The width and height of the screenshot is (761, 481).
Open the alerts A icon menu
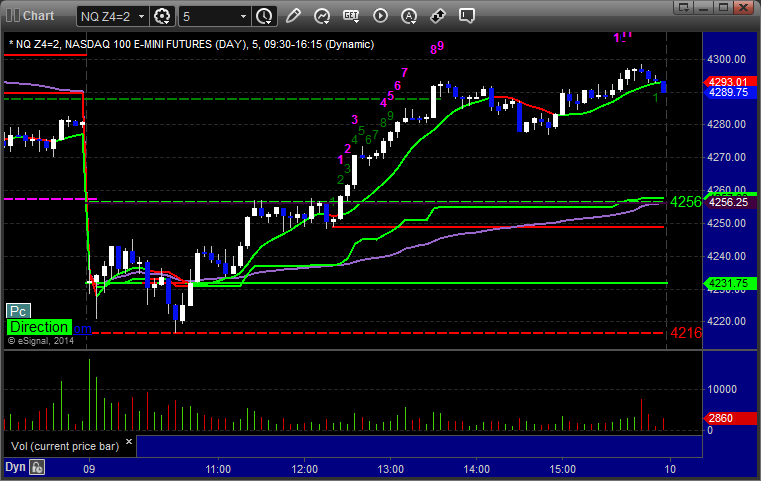pos(409,16)
